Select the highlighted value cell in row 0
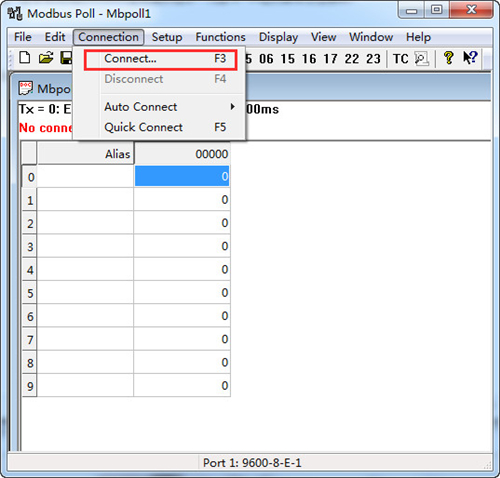The width and height of the screenshot is (500, 478). click(182, 176)
